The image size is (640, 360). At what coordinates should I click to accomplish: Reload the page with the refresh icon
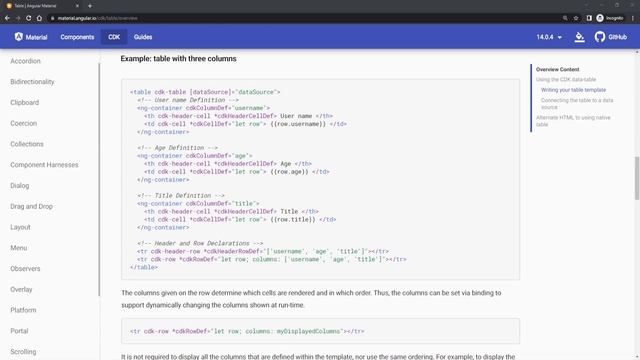(x=29, y=18)
